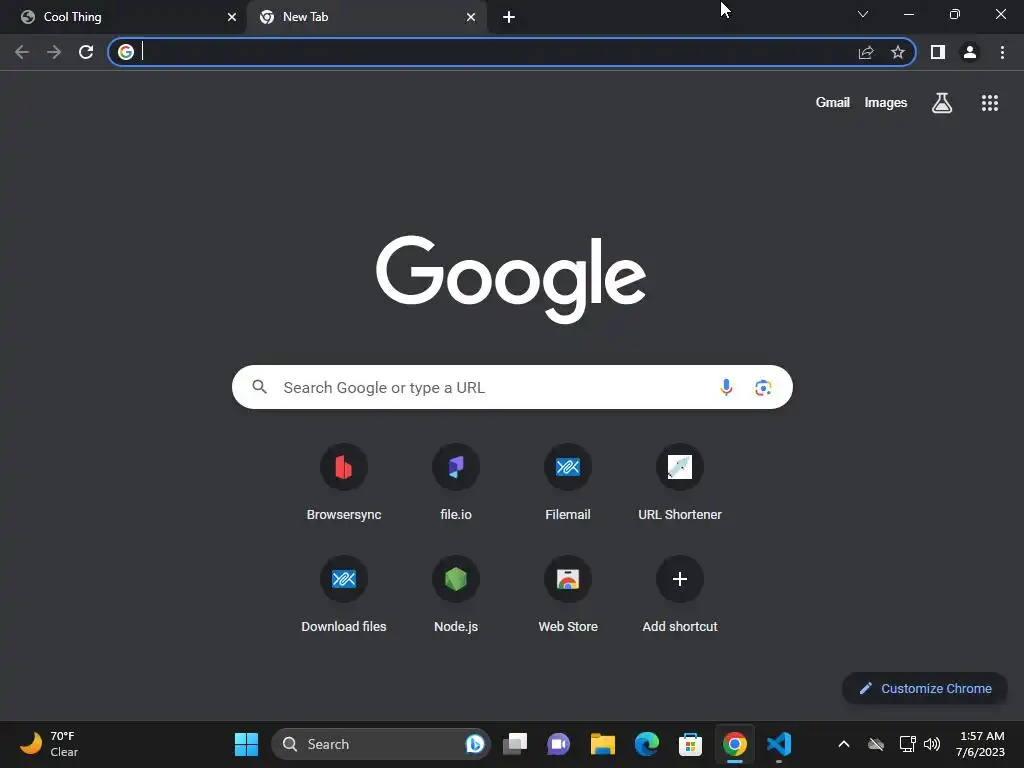
Task: Open the Web Store shortcut
Action: tap(568, 595)
